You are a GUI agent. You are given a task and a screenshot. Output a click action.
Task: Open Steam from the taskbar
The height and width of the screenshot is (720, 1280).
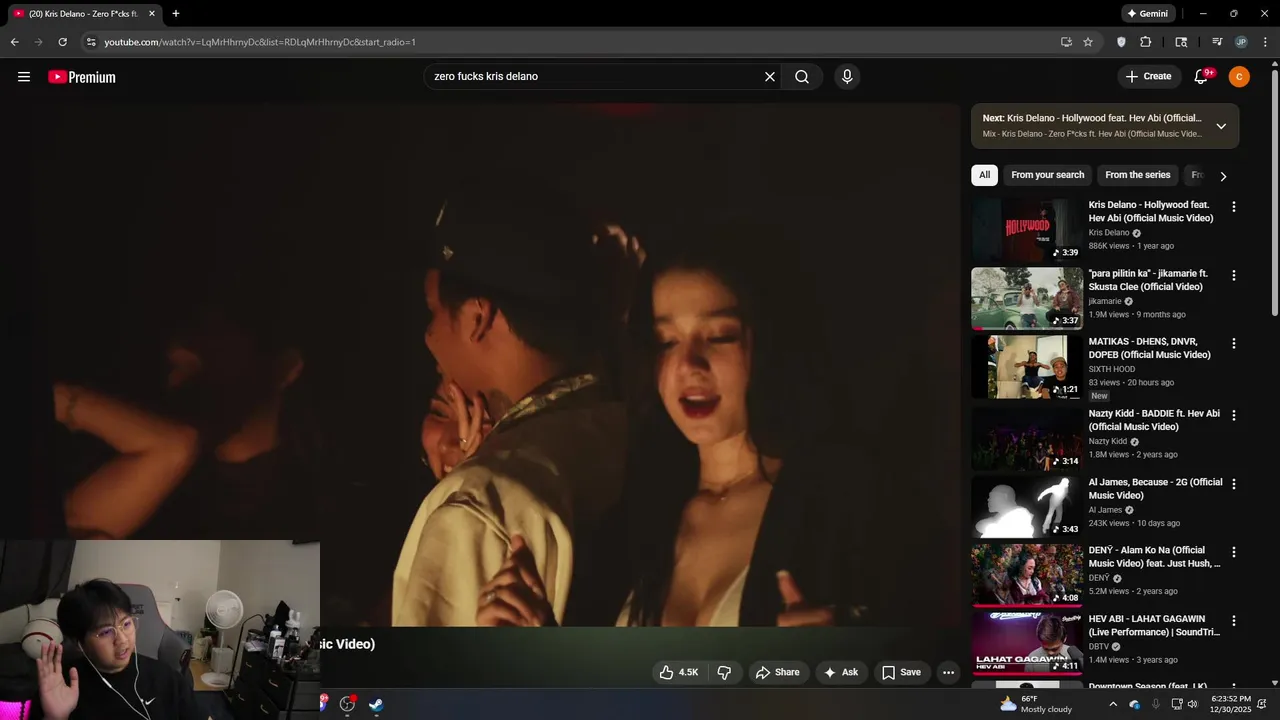[376, 704]
